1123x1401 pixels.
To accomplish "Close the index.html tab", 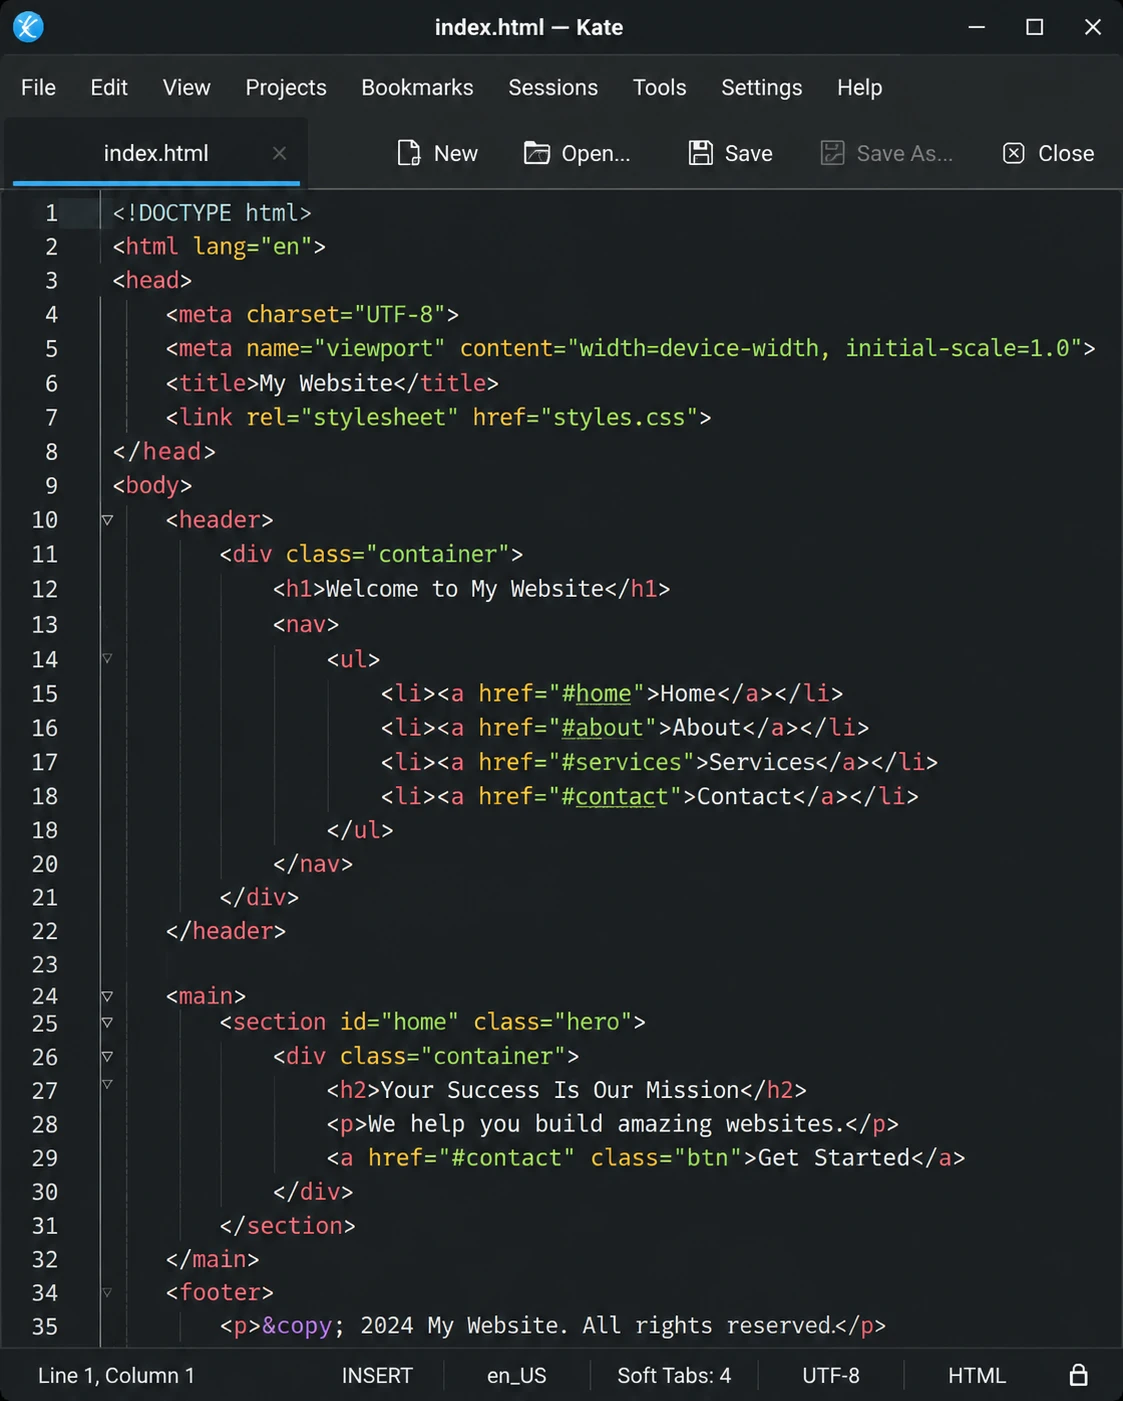I will pyautogui.click(x=279, y=153).
